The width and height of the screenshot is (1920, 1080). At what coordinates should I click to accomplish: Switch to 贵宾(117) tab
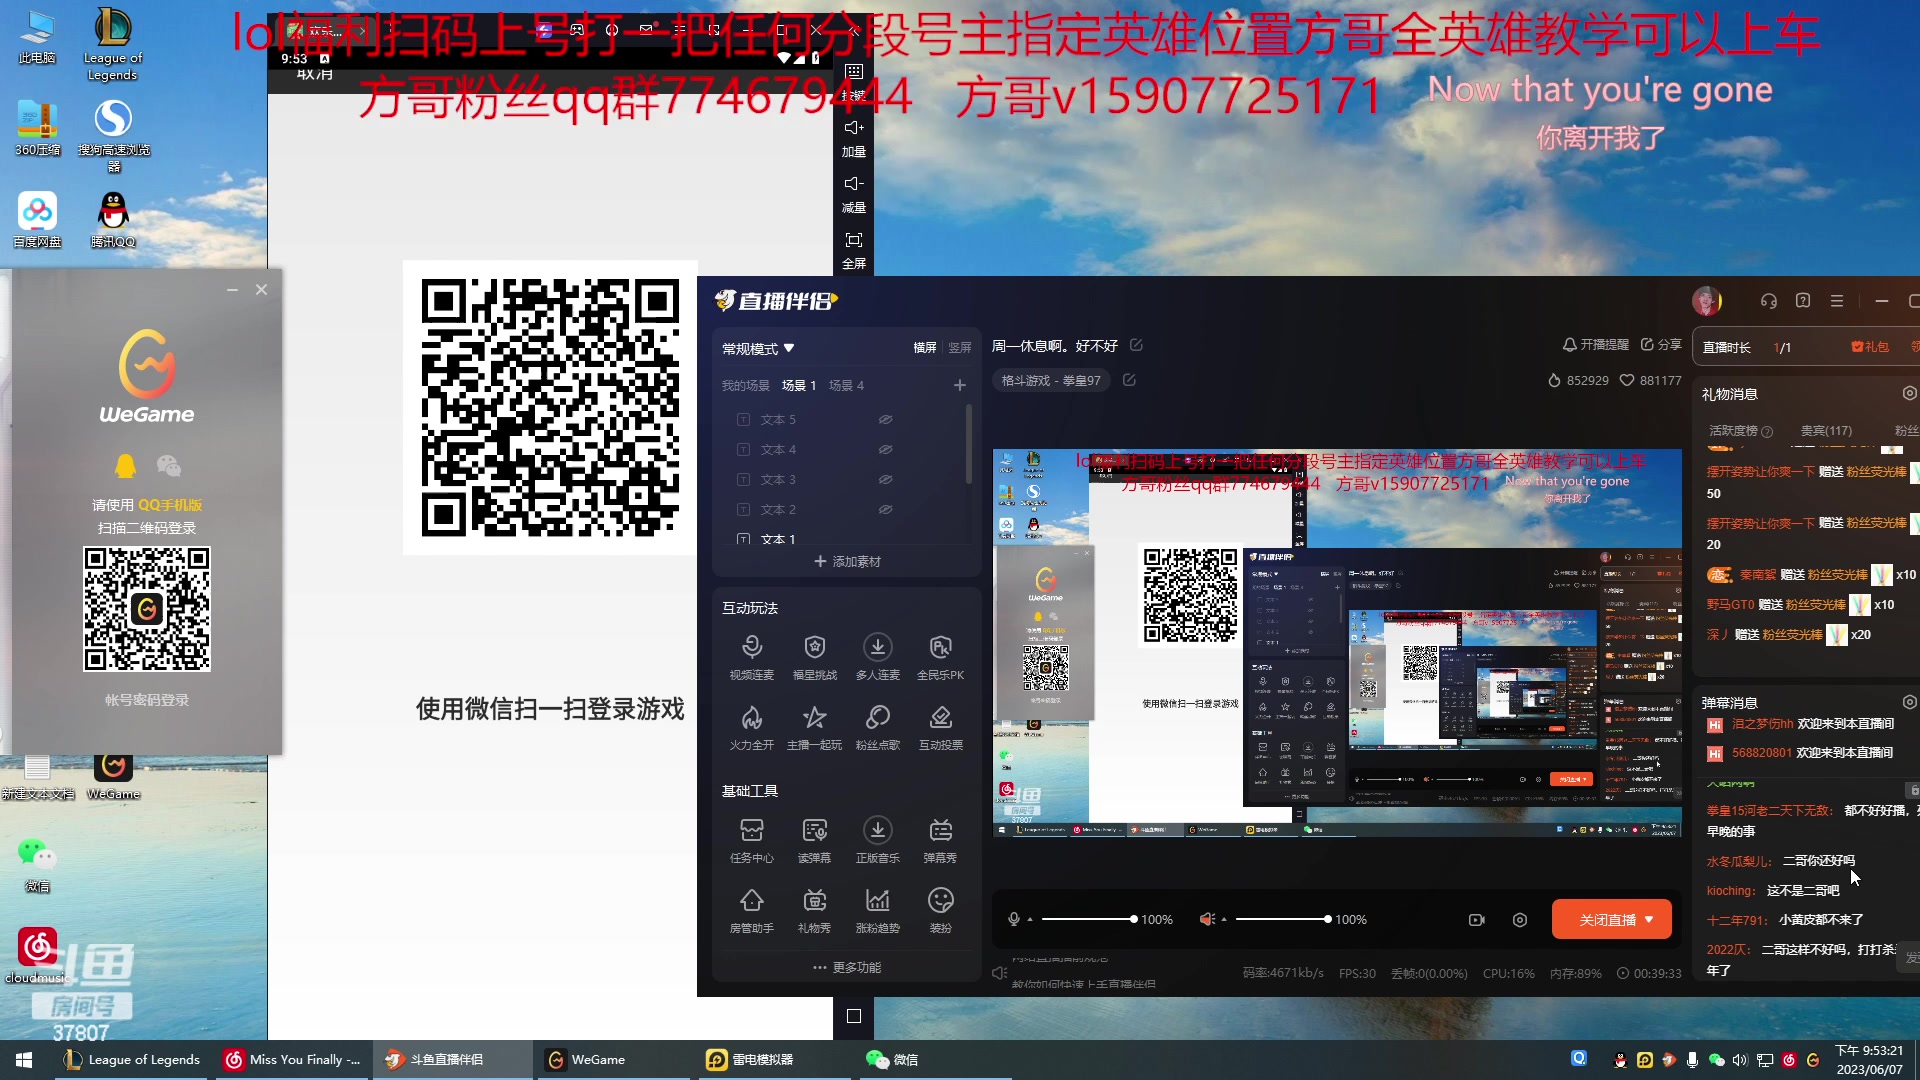point(1826,431)
